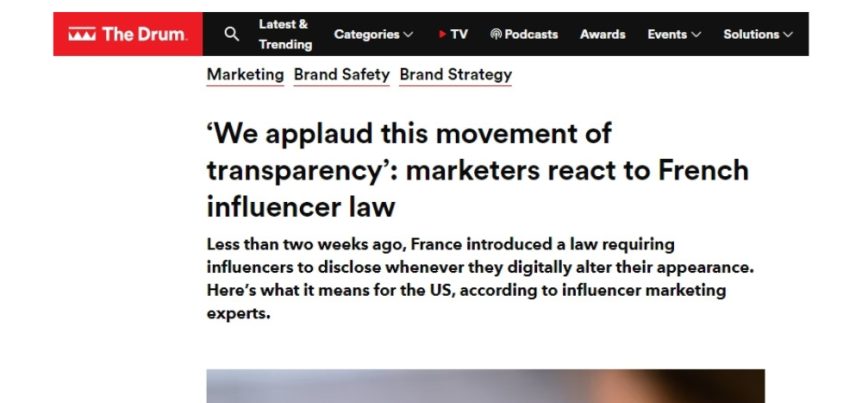Click the Categories text label
This screenshot has height=403, width=862.
pos(366,34)
